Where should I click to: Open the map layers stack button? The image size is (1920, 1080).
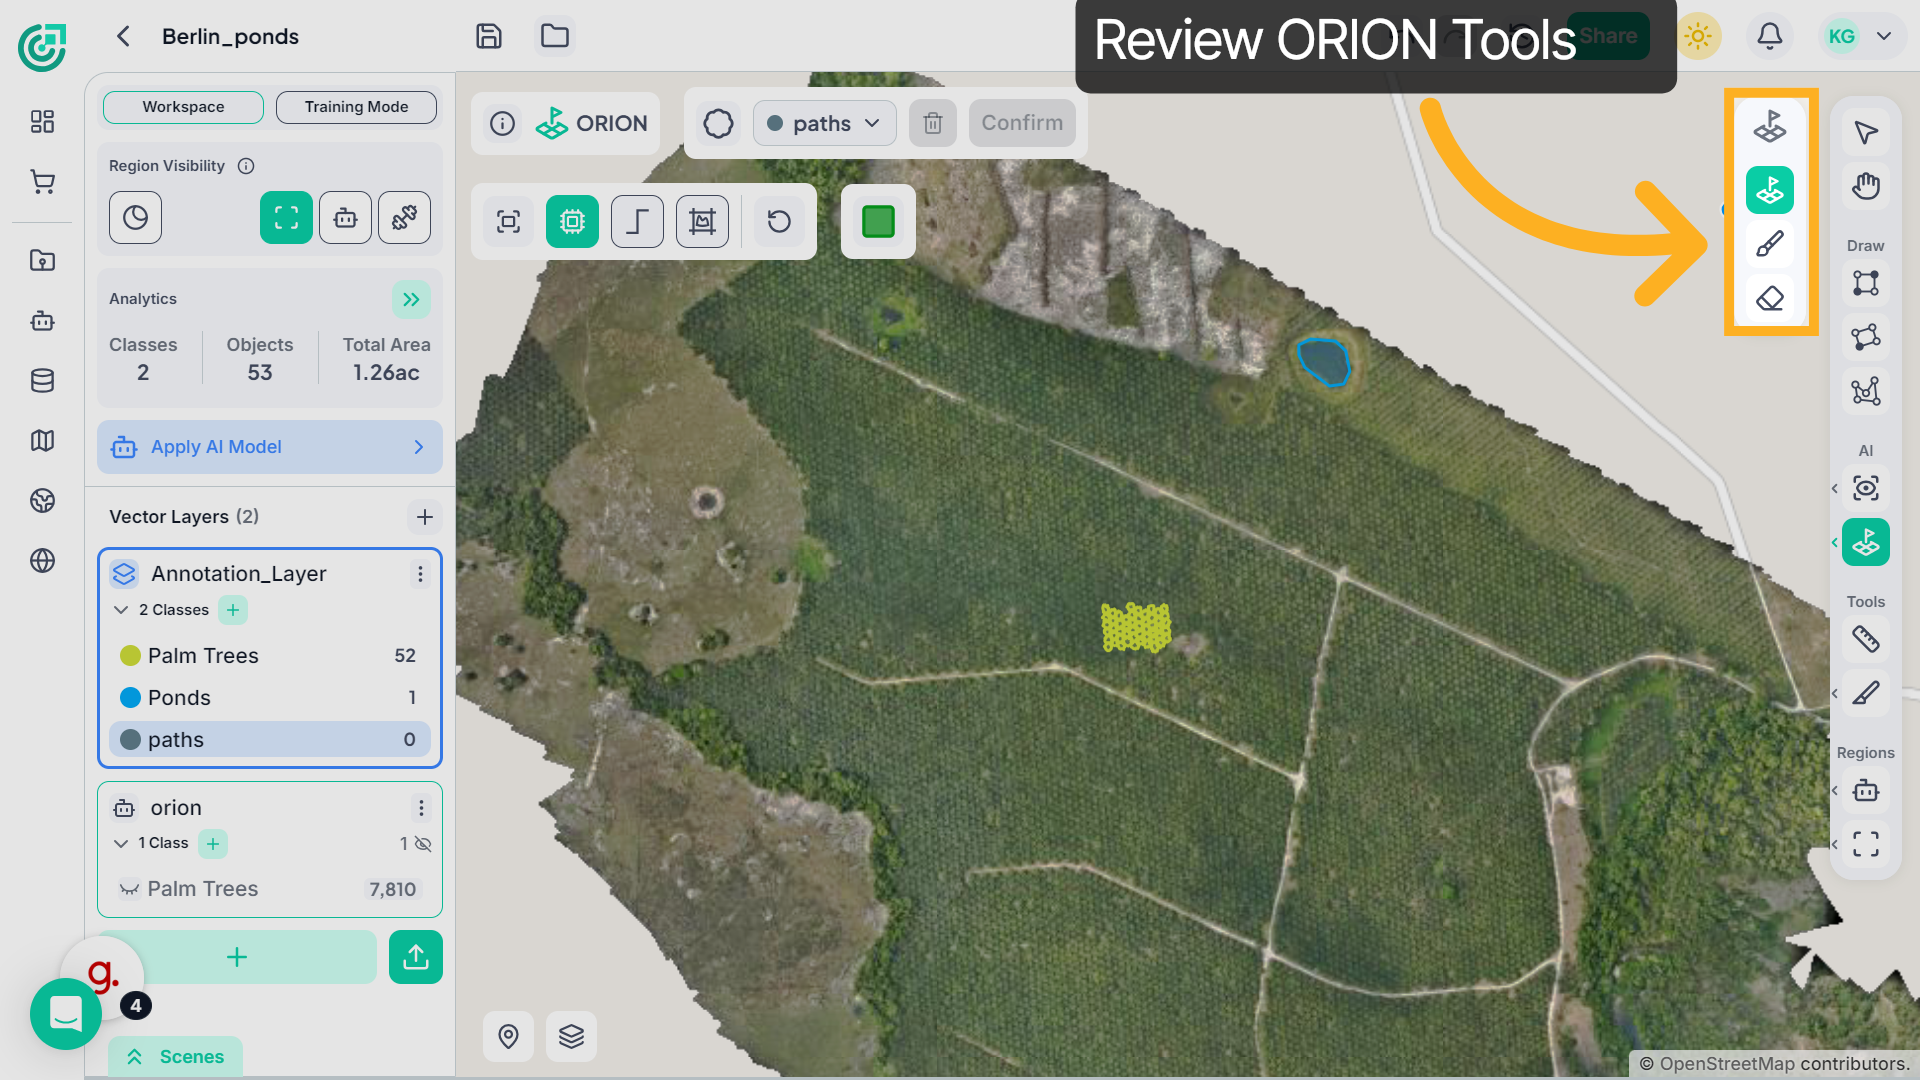(571, 1036)
